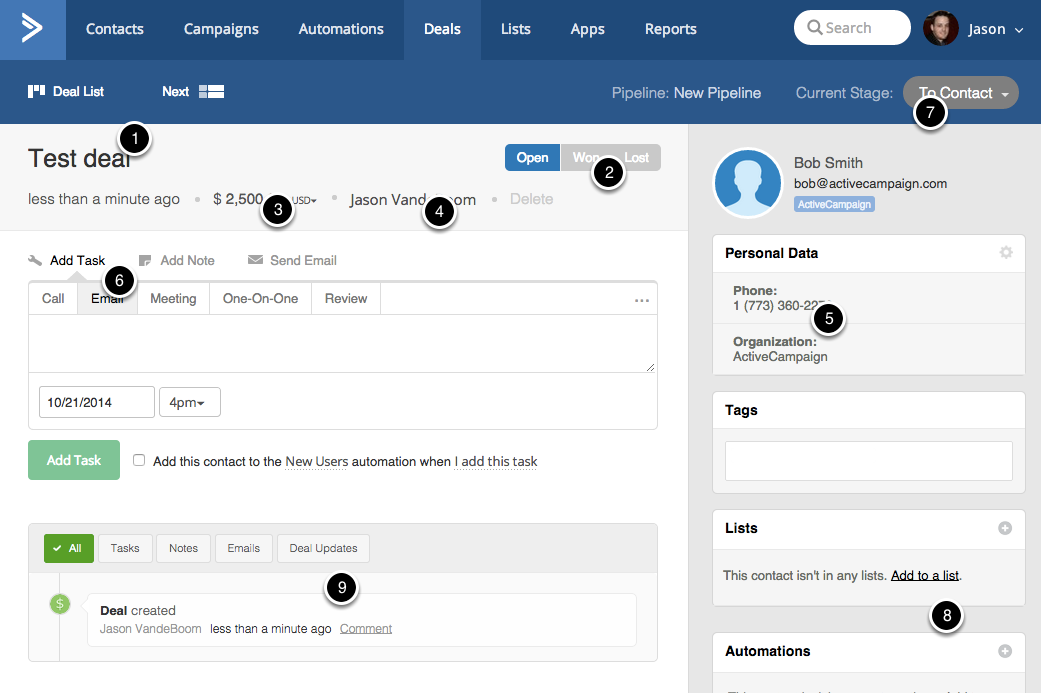Click the list view icon beside Next

[211, 92]
